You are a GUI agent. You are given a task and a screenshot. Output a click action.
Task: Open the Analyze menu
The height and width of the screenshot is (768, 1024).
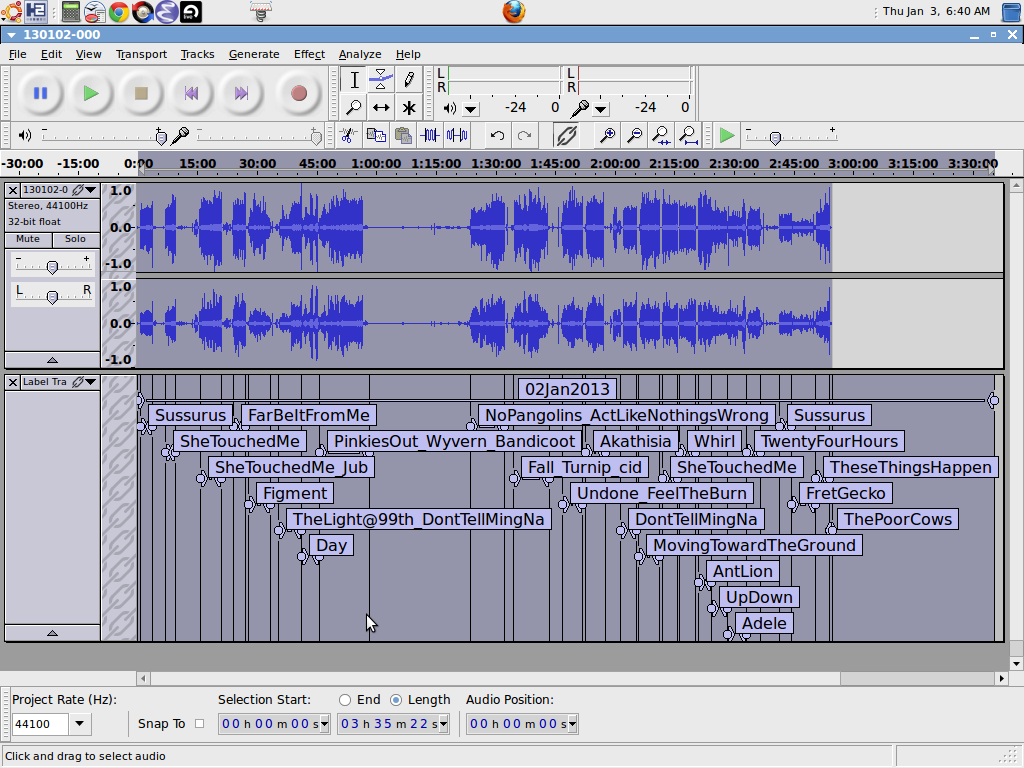pos(359,54)
